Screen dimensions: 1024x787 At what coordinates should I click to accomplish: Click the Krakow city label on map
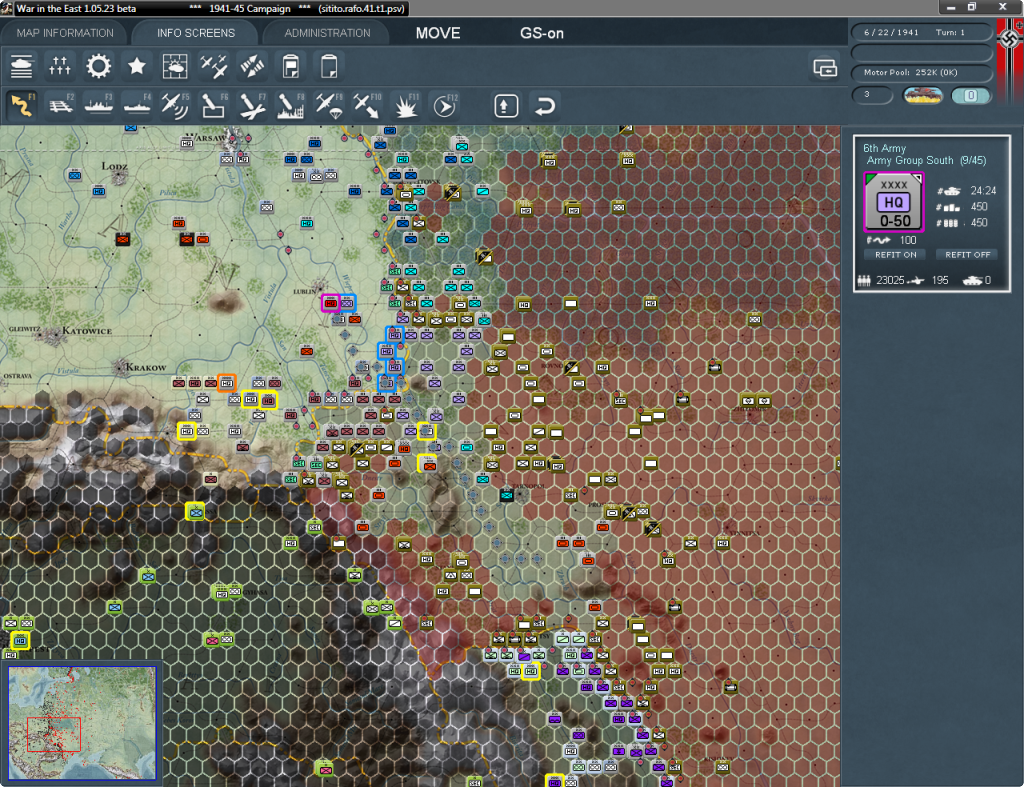coord(145,367)
